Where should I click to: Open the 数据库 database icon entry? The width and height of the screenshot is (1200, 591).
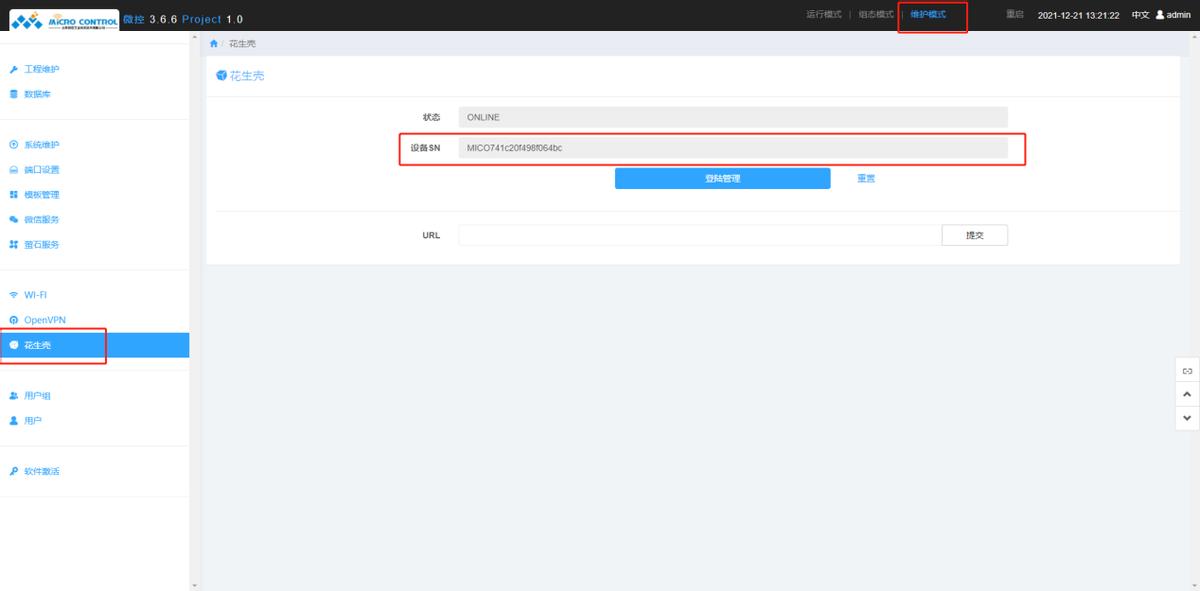coord(14,94)
